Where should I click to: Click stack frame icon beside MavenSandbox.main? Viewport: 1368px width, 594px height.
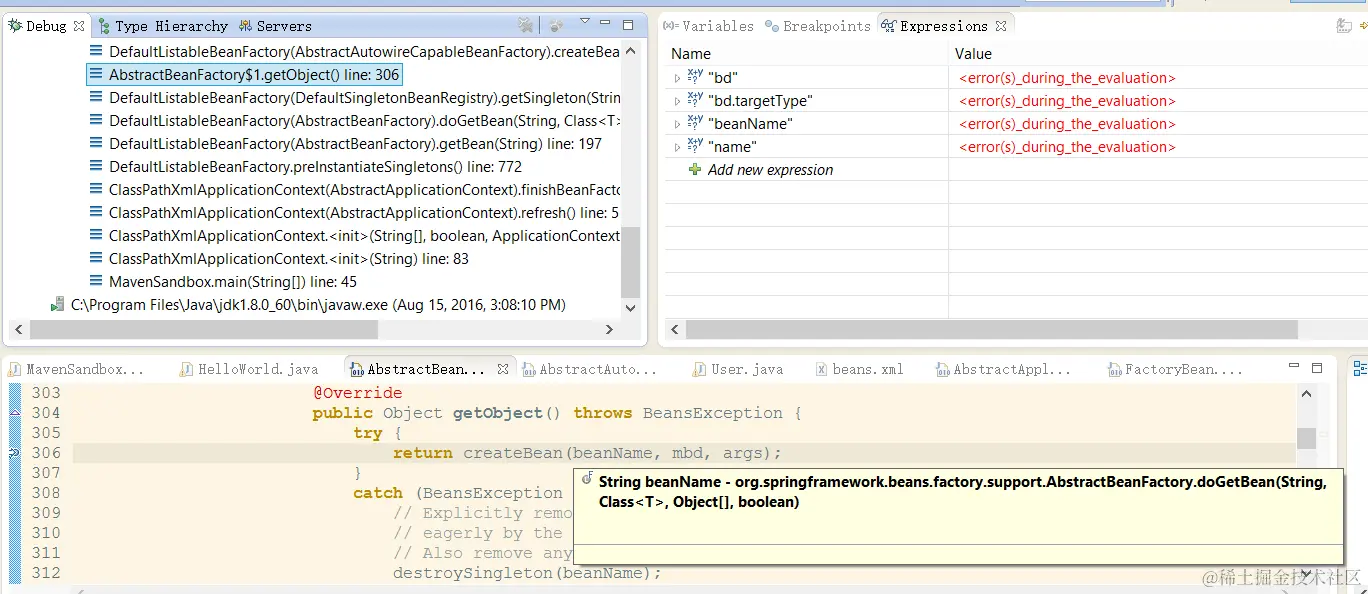click(96, 281)
